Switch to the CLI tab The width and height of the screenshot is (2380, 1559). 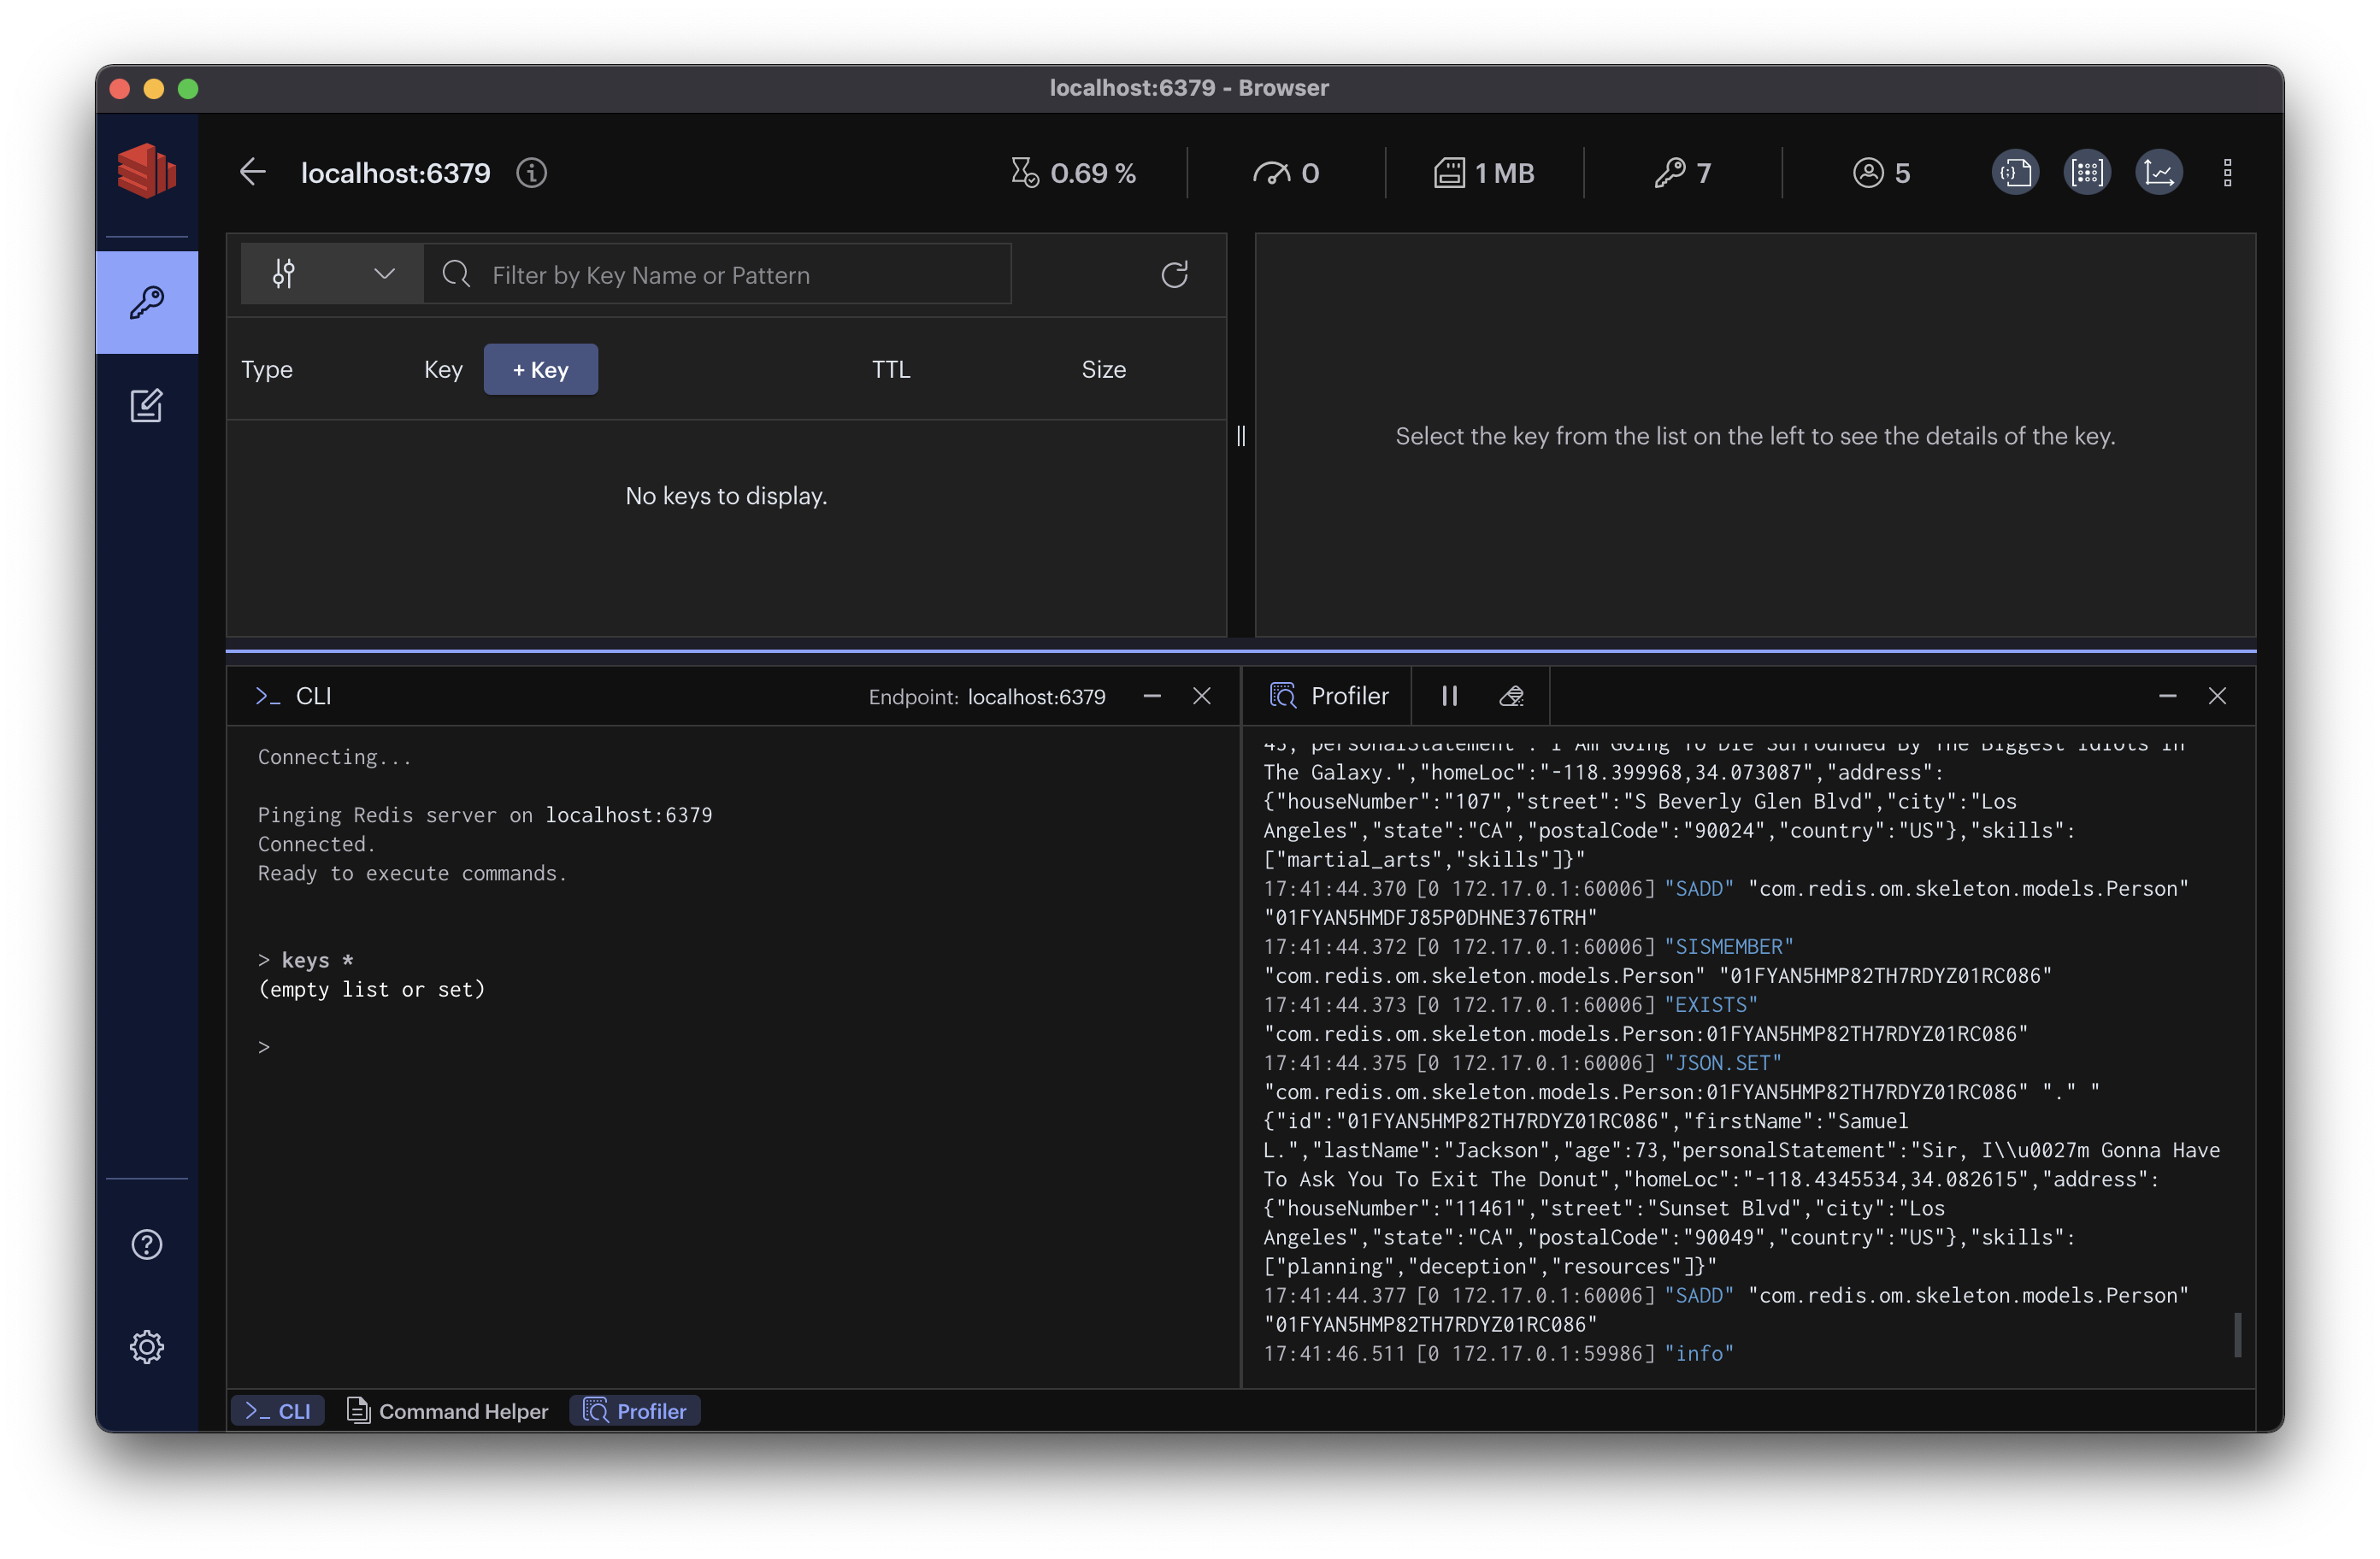pos(277,1411)
